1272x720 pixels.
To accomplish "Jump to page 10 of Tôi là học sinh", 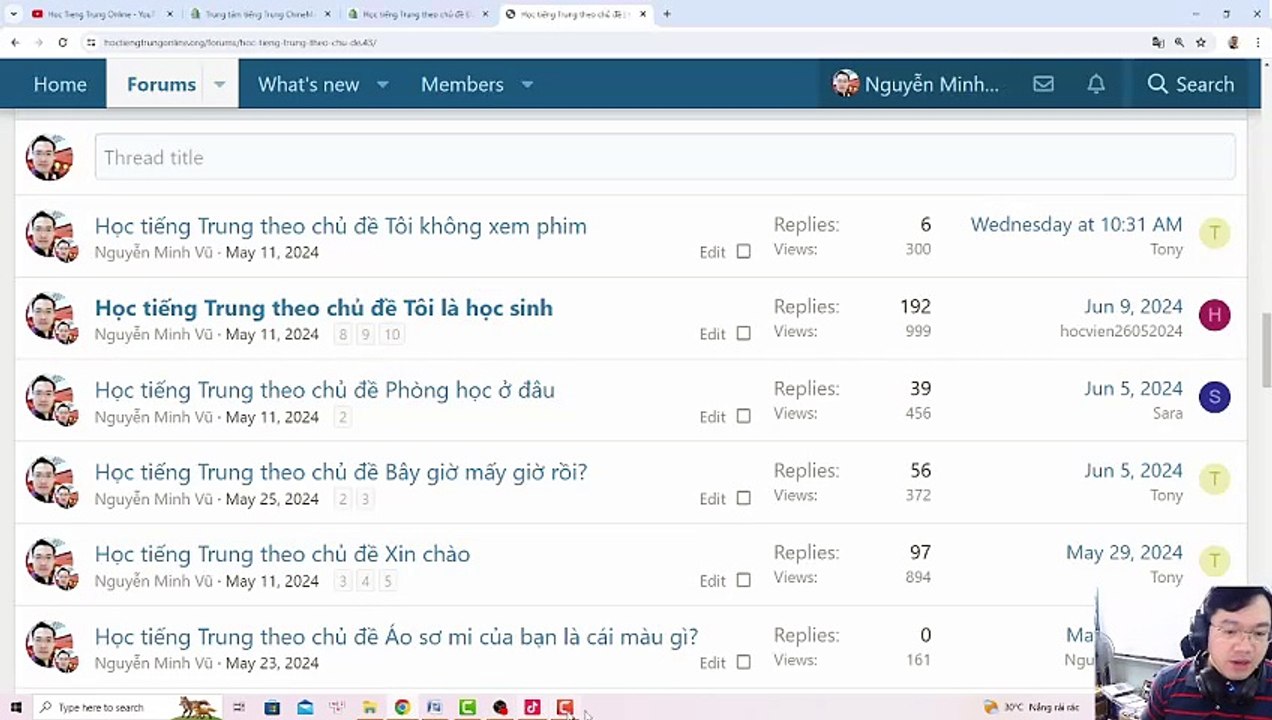I will coord(392,335).
